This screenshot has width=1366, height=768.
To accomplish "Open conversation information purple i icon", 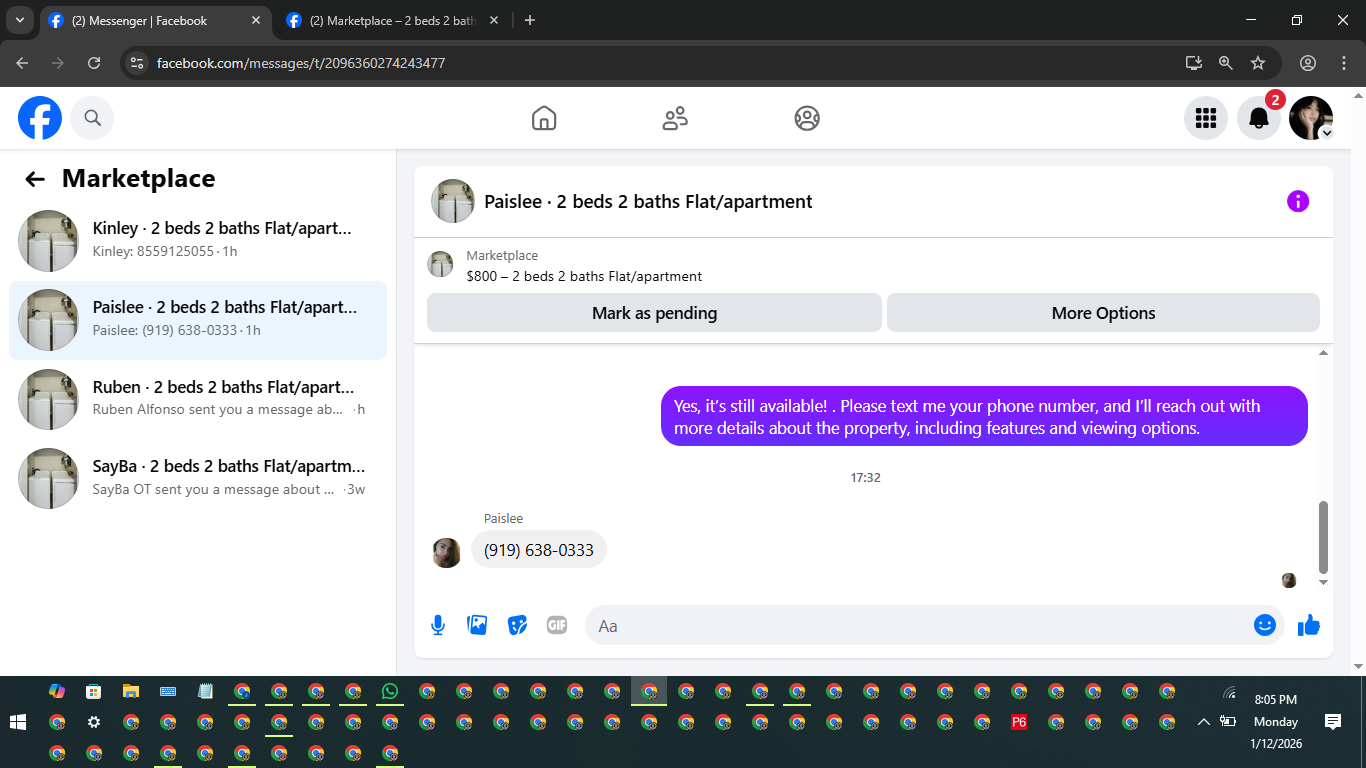I will click(1298, 201).
